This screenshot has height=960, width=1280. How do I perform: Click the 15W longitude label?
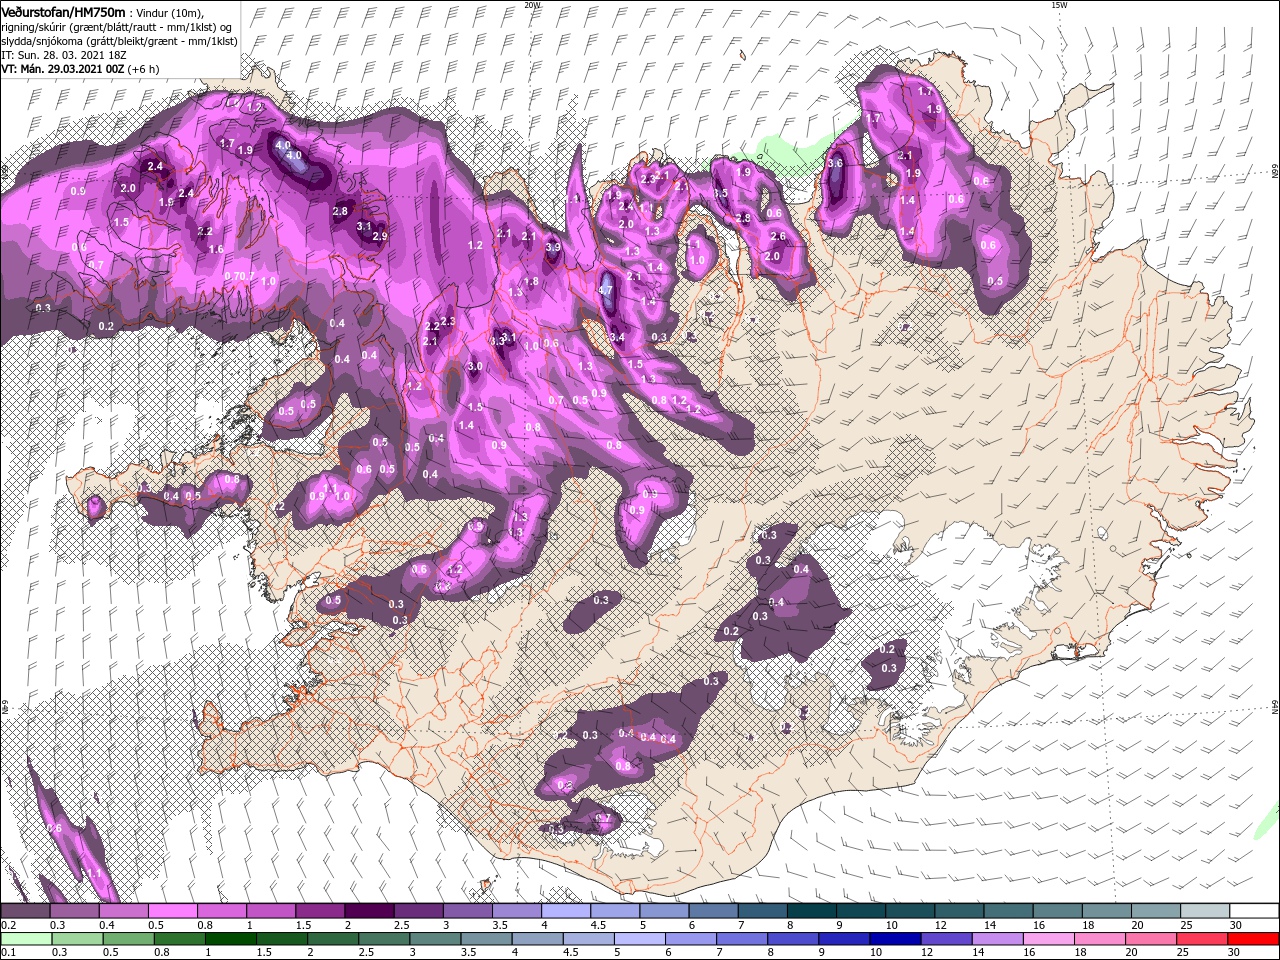pos(1058,5)
